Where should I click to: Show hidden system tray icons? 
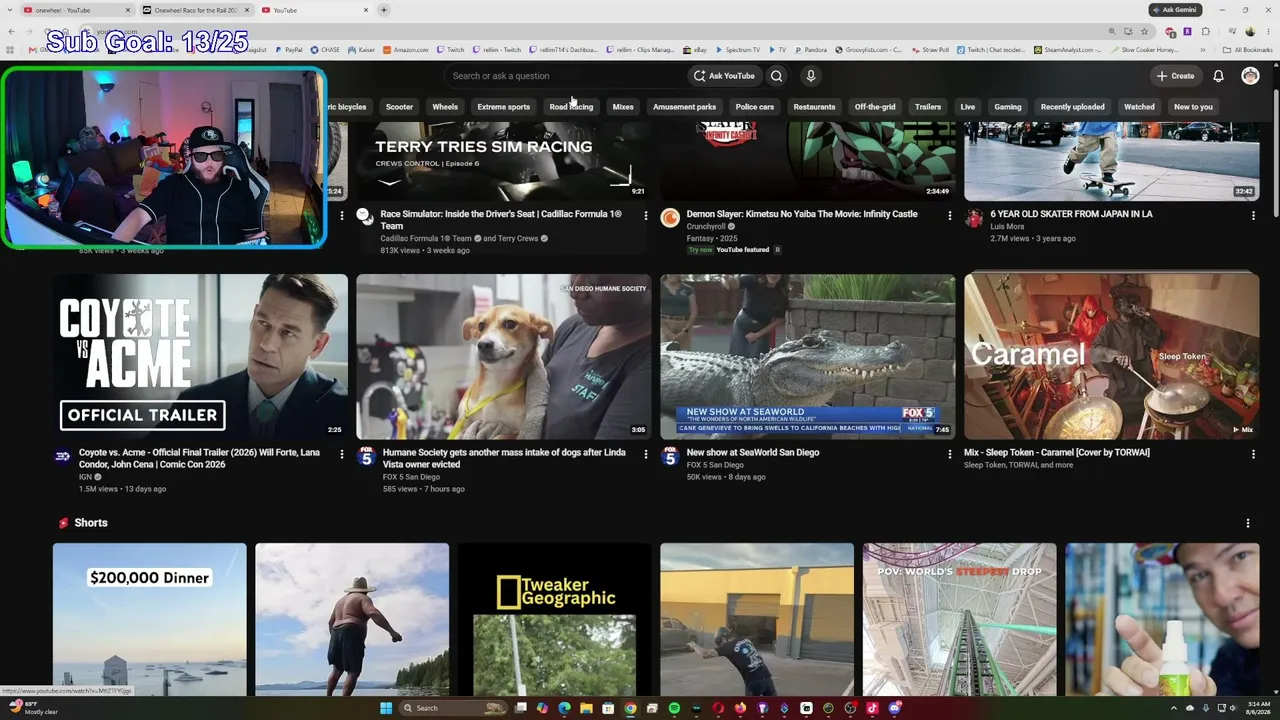click(1176, 708)
